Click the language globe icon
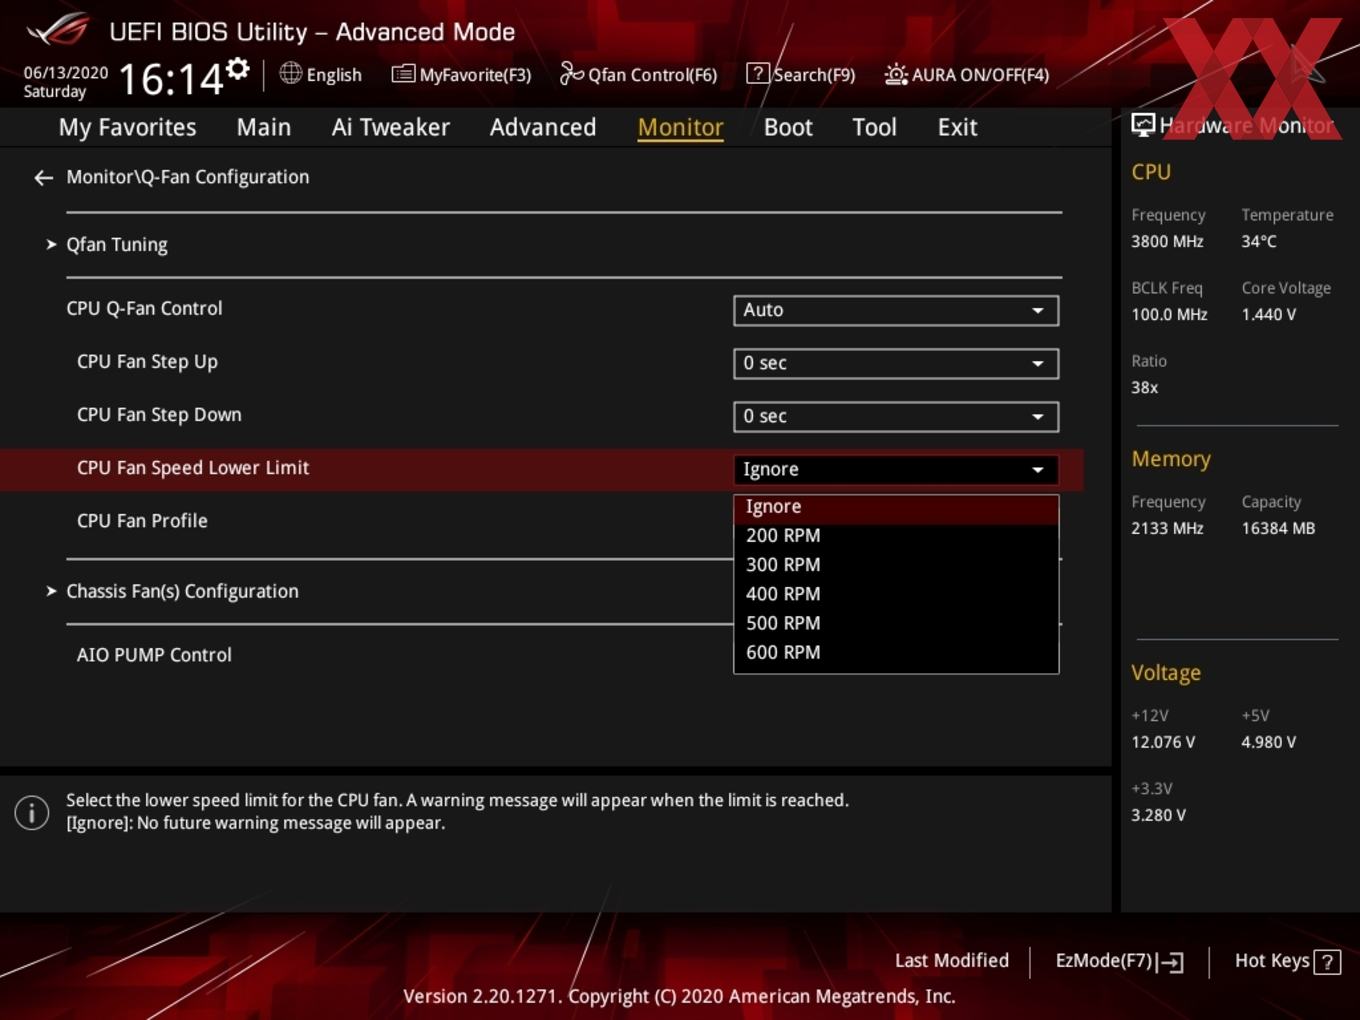 pos(290,73)
